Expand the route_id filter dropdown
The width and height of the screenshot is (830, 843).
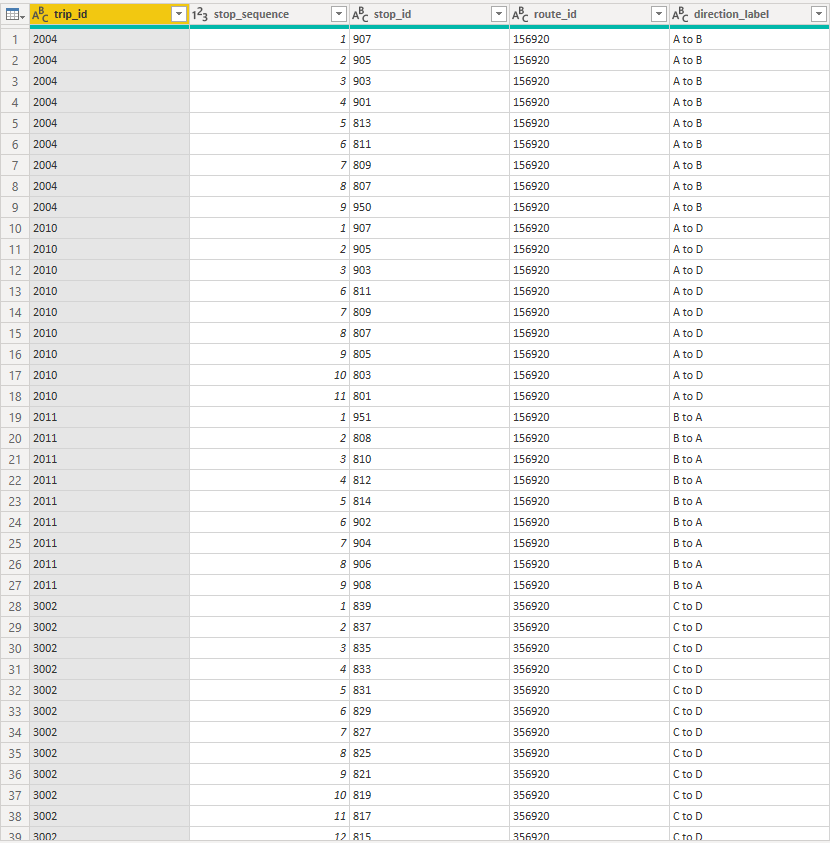(659, 15)
